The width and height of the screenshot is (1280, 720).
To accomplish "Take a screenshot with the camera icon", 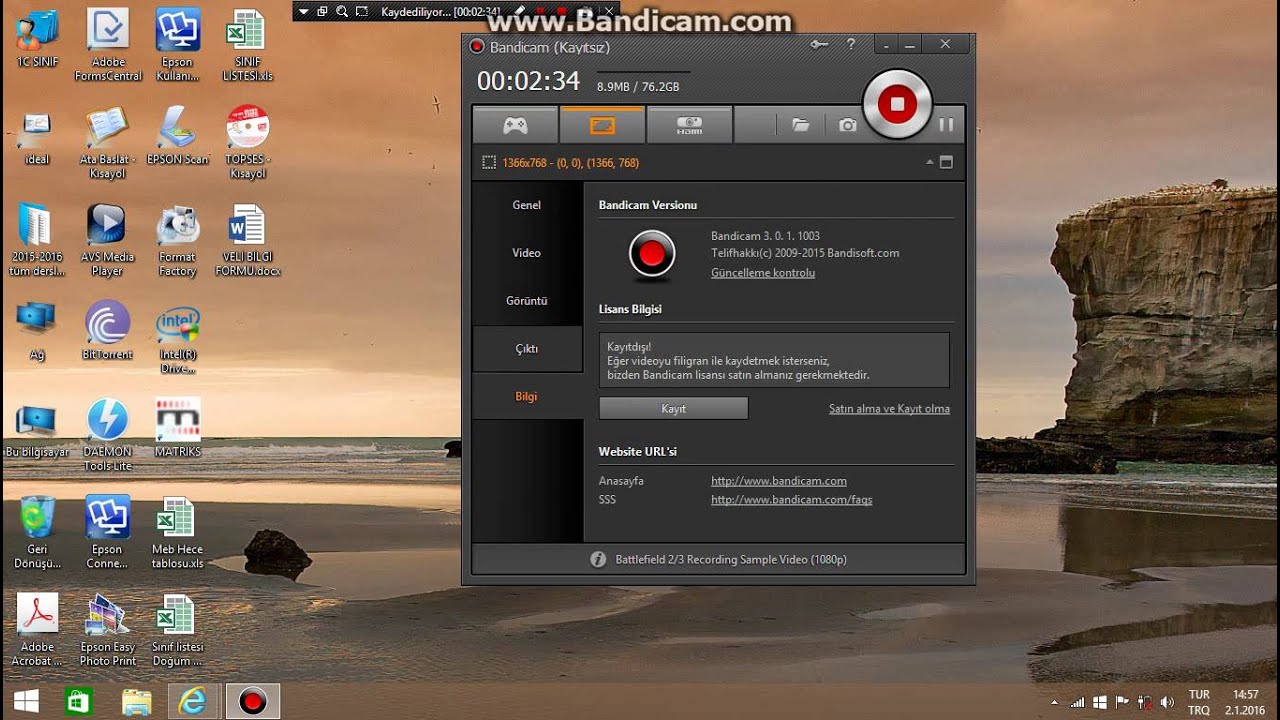I will [x=848, y=125].
